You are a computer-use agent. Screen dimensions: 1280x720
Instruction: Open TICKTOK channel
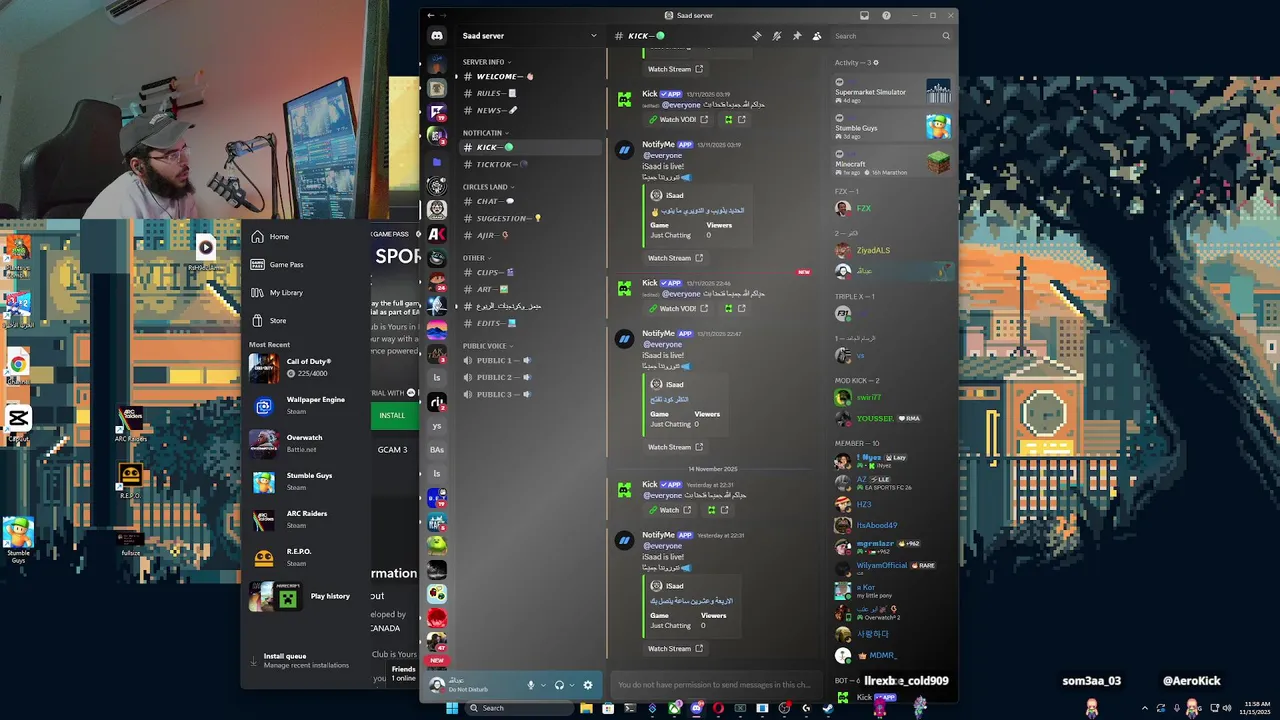[x=530, y=164]
